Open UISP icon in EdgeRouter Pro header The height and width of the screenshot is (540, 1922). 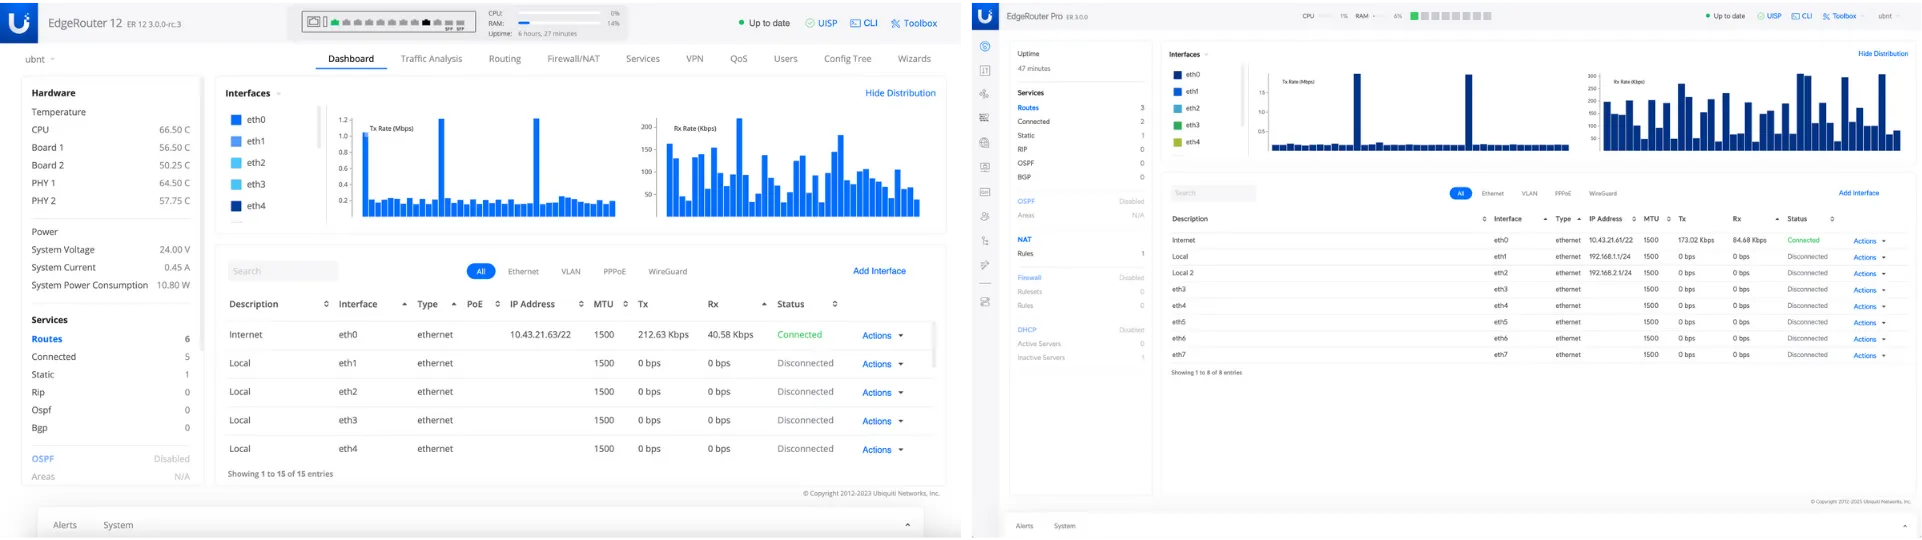tap(1761, 16)
